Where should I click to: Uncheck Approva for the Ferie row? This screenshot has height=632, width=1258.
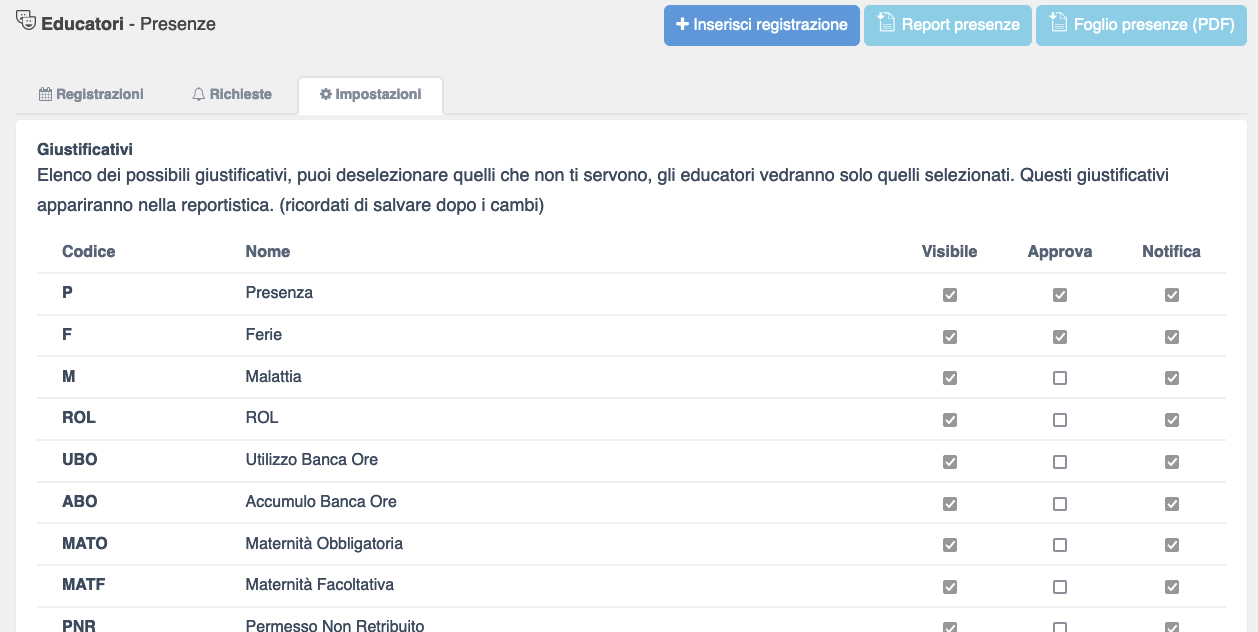point(1060,337)
